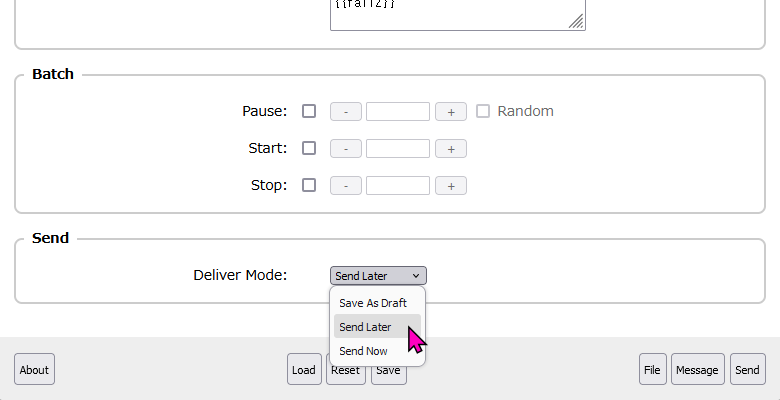
Task: Enable the Start checkbox
Action: 309,148
